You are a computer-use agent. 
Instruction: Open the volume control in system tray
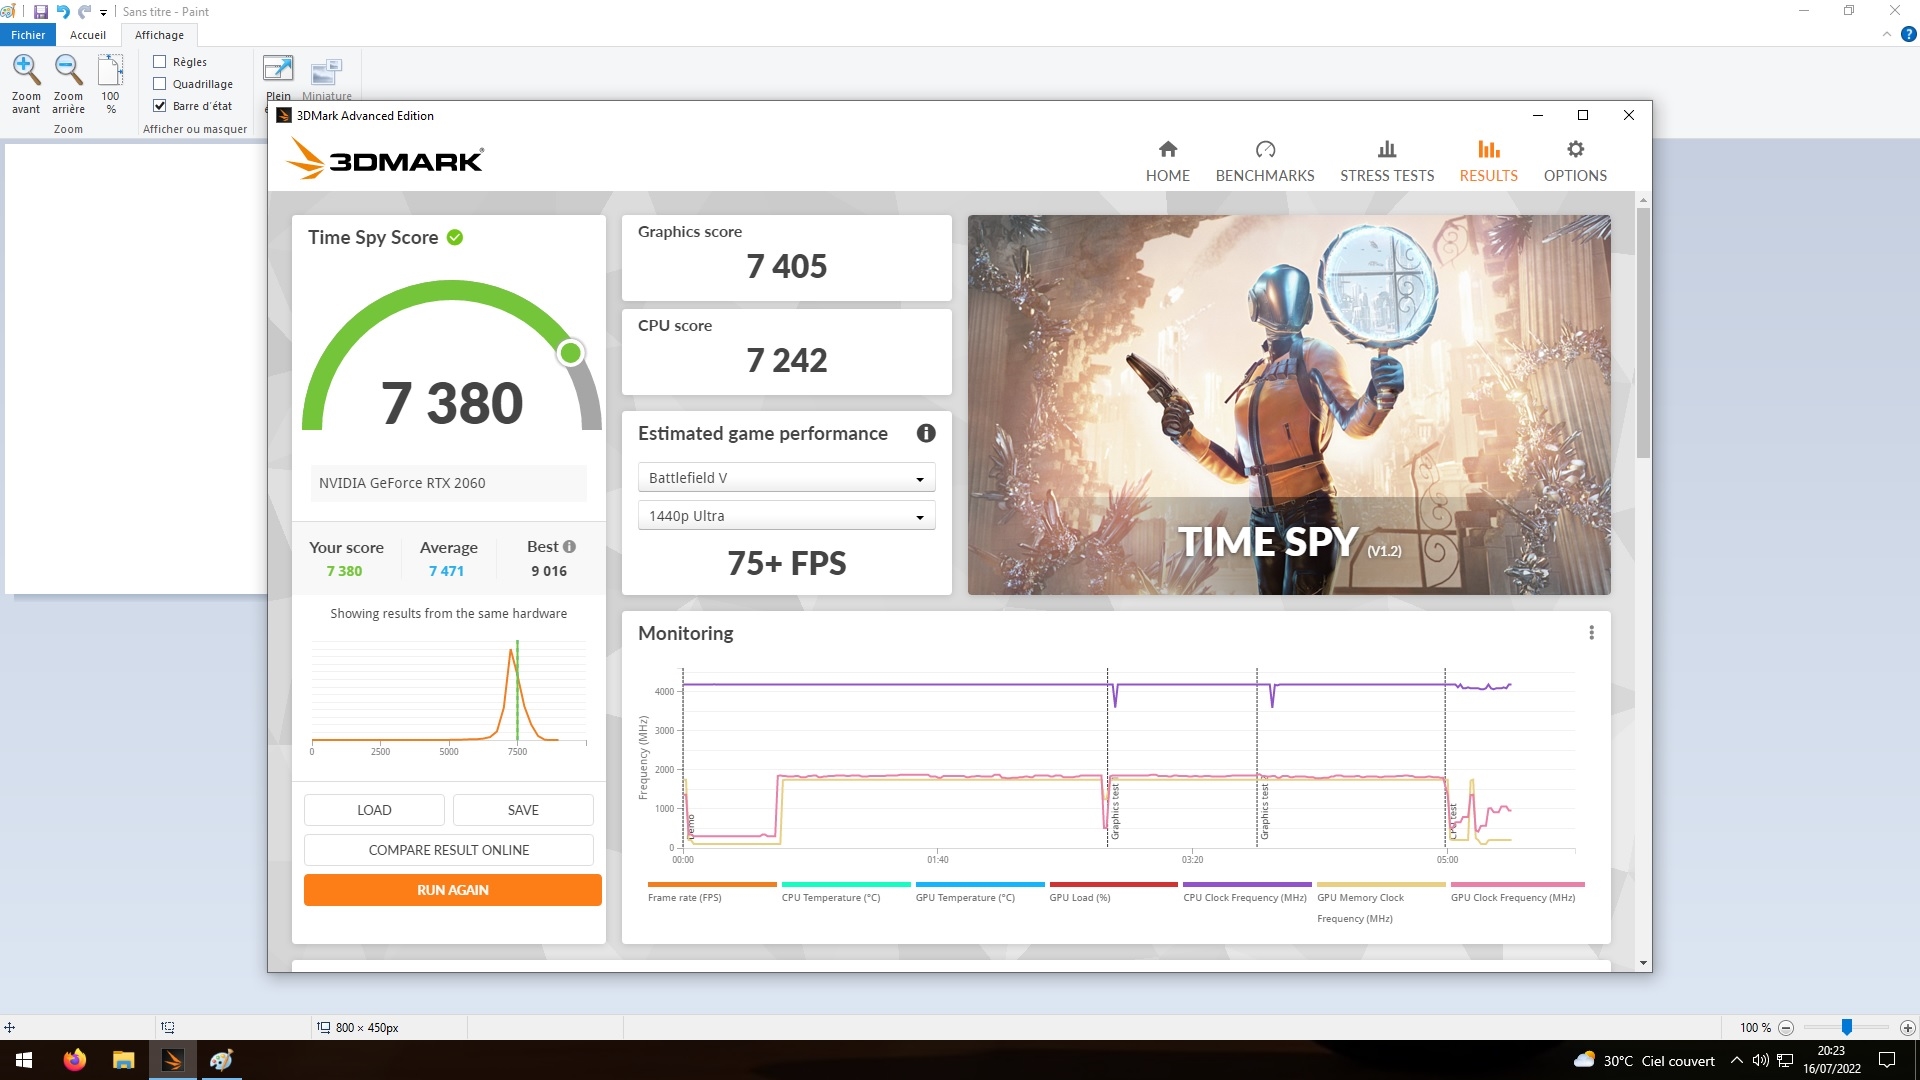[x=1761, y=1060]
